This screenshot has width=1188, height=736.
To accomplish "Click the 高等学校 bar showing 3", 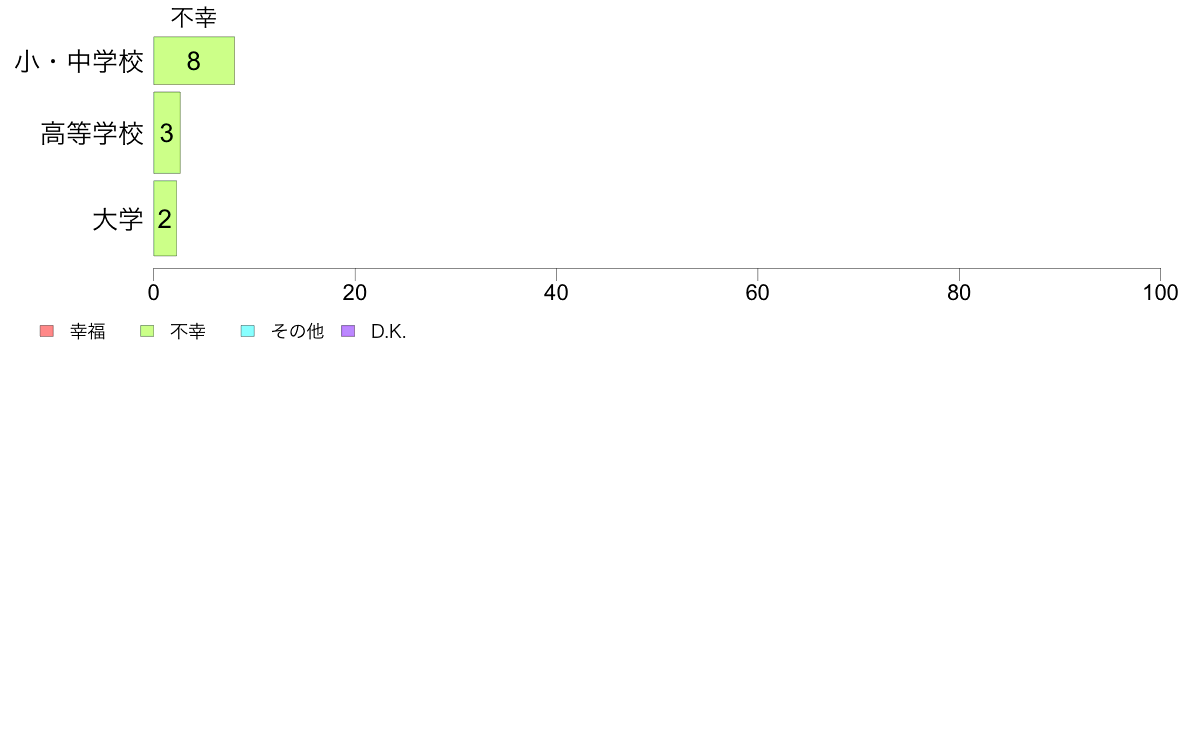I will (x=167, y=133).
